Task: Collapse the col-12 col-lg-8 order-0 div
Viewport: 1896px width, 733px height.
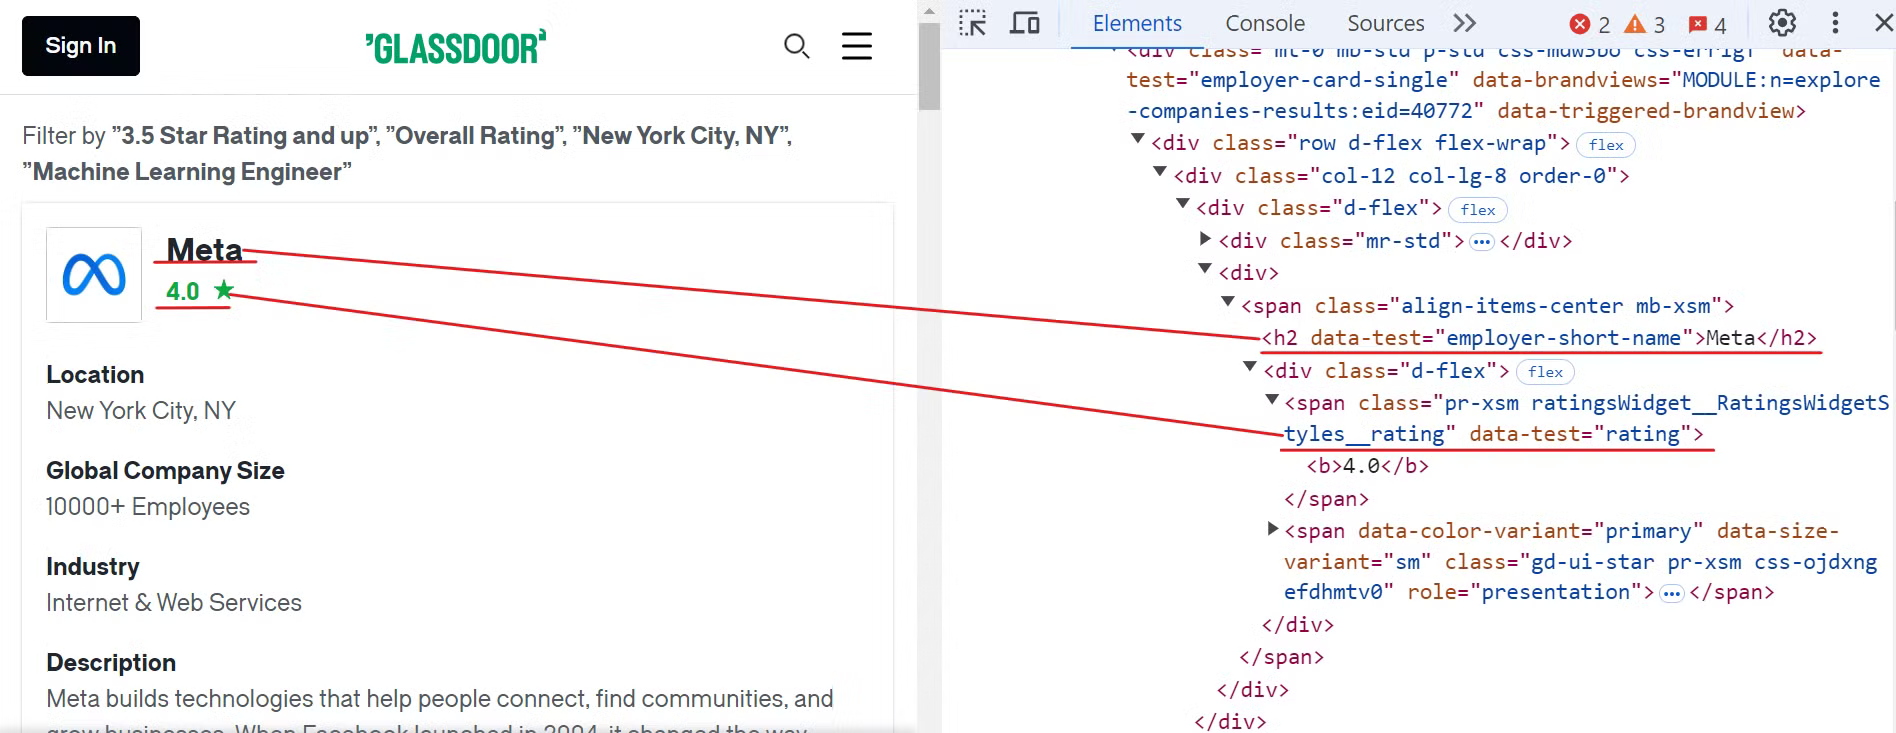Action: (x=1160, y=172)
